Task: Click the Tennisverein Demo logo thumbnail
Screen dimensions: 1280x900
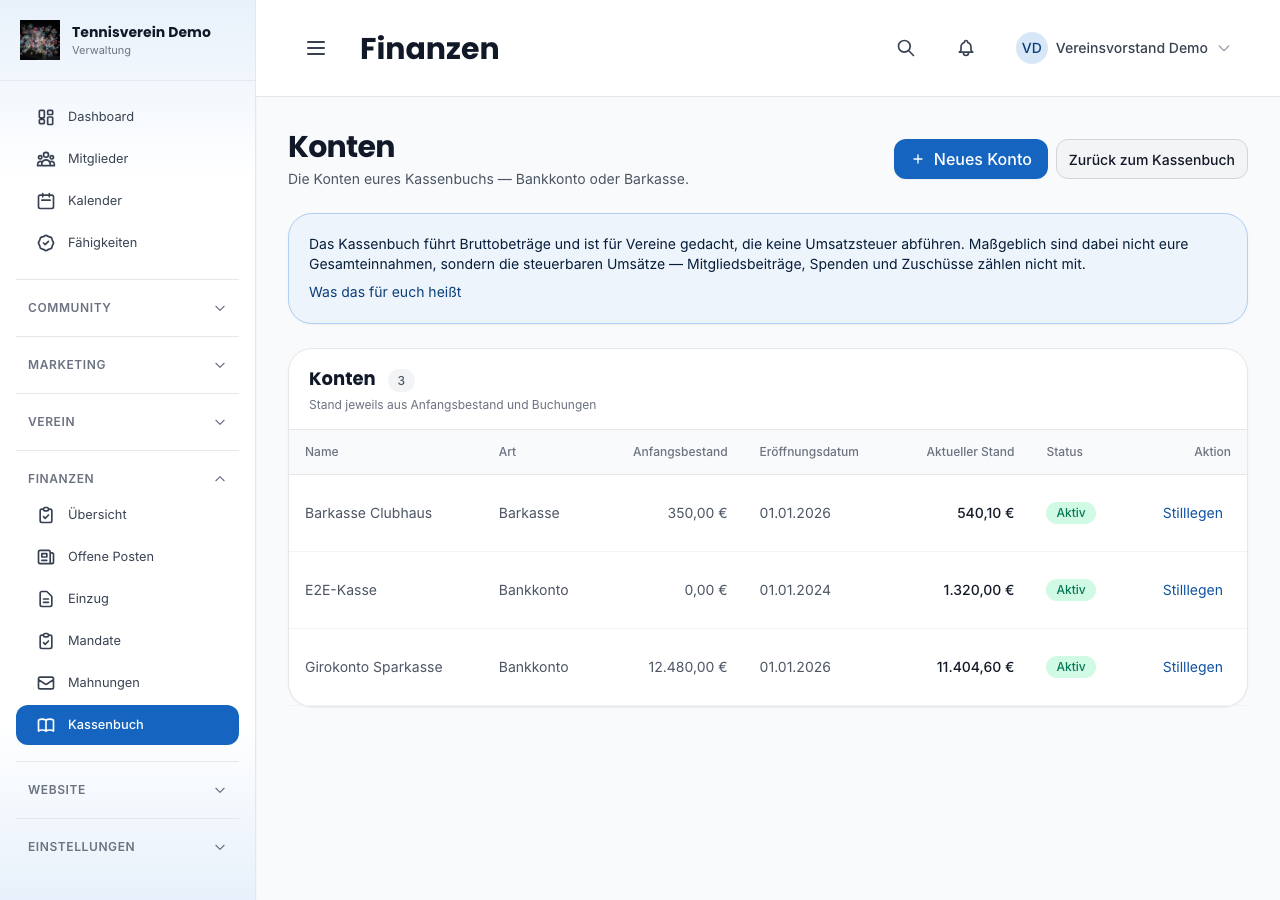Action: (40, 40)
